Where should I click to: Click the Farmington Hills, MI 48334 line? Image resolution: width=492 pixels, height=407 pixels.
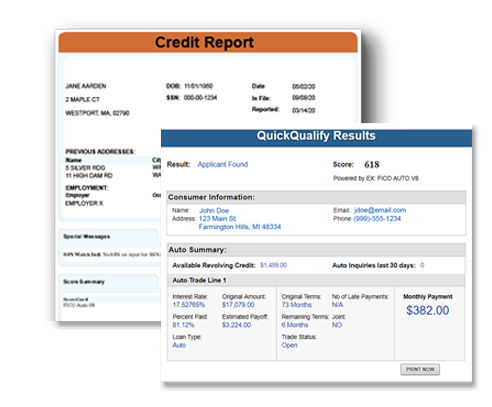[x=240, y=227]
